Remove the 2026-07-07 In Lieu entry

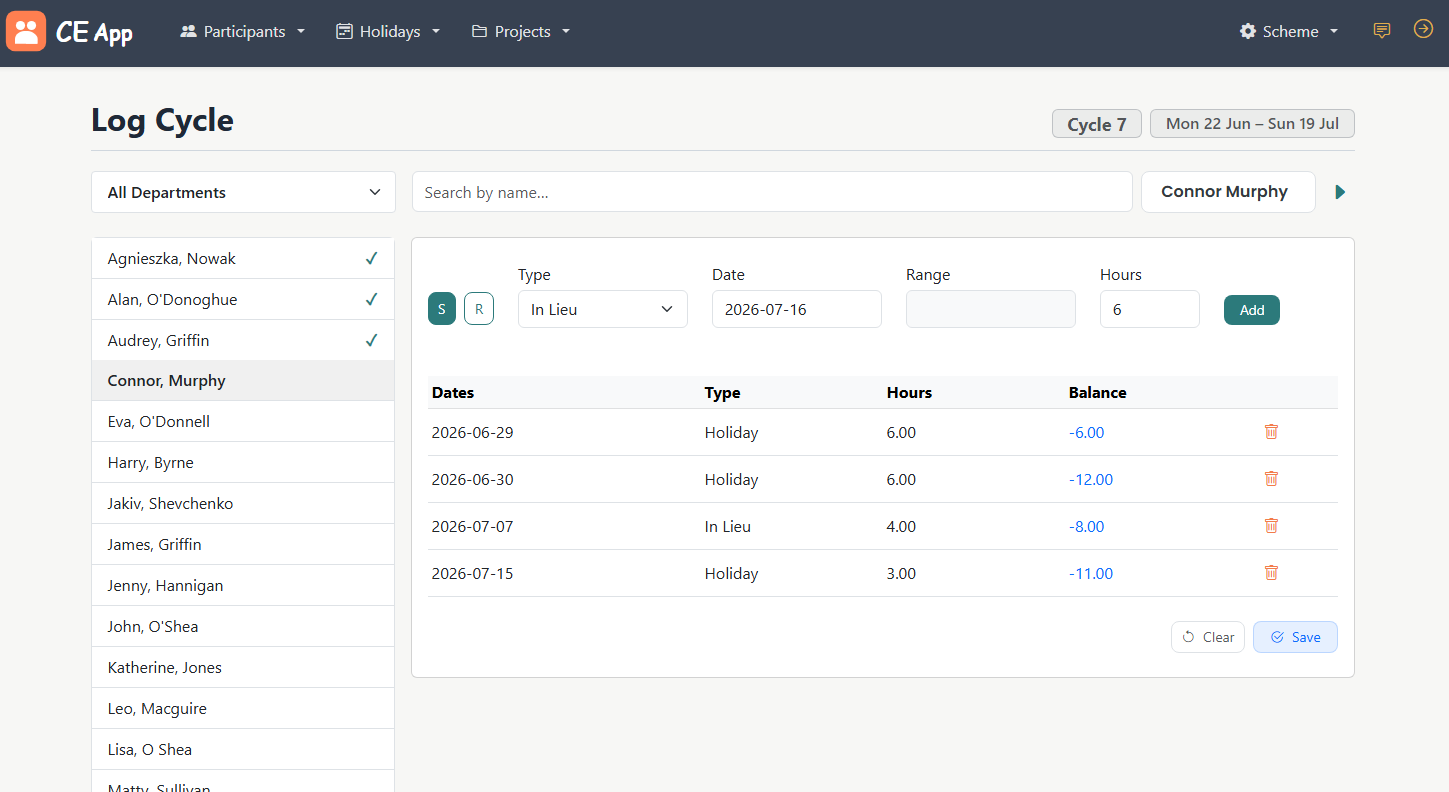(1271, 526)
